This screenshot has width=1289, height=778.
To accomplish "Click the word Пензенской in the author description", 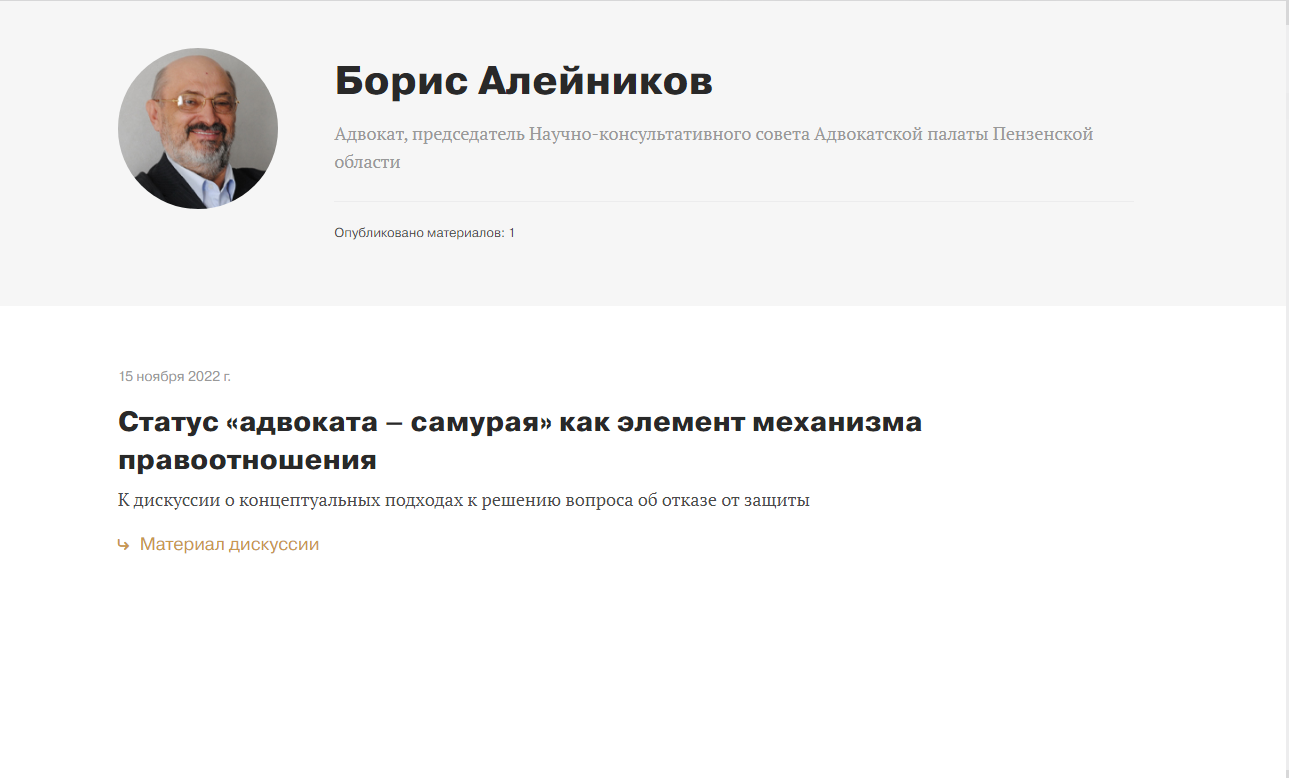I will (1043, 134).
